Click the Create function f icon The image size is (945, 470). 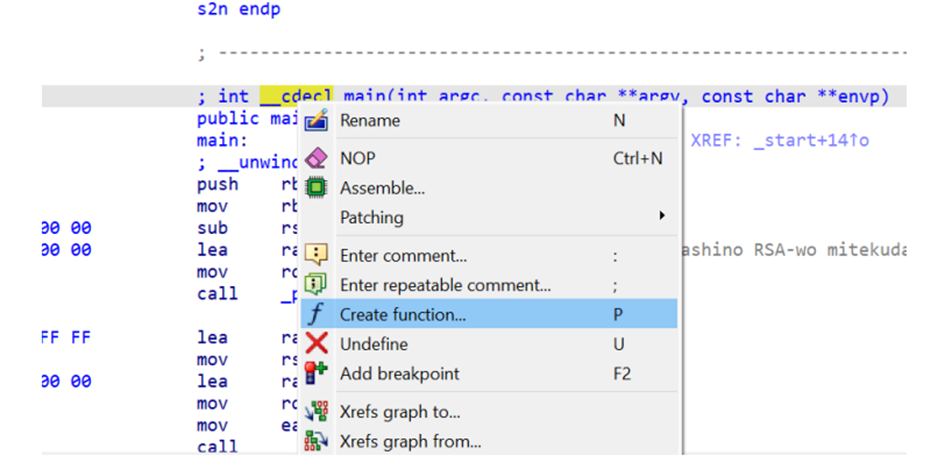click(316, 314)
